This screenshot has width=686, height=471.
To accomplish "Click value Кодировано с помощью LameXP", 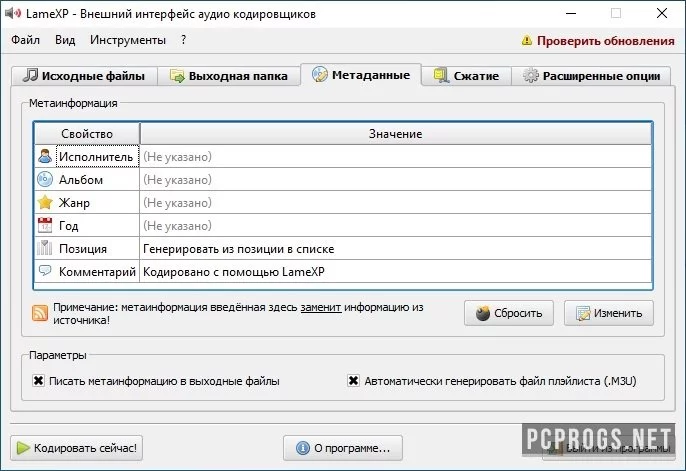I will (x=396, y=271).
